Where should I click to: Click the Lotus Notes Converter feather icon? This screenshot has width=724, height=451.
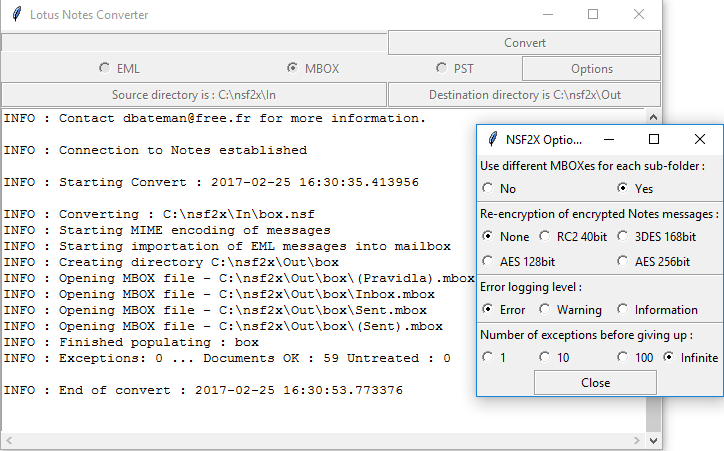(x=17, y=14)
